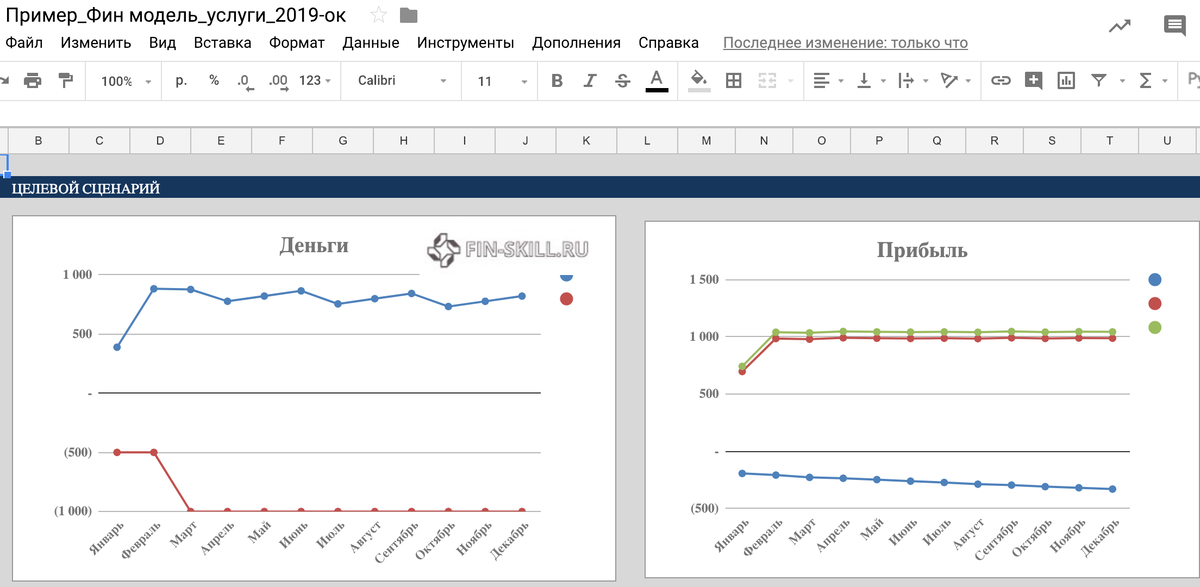Open the Инструменты menu
The width and height of the screenshot is (1200, 587).
coord(466,43)
